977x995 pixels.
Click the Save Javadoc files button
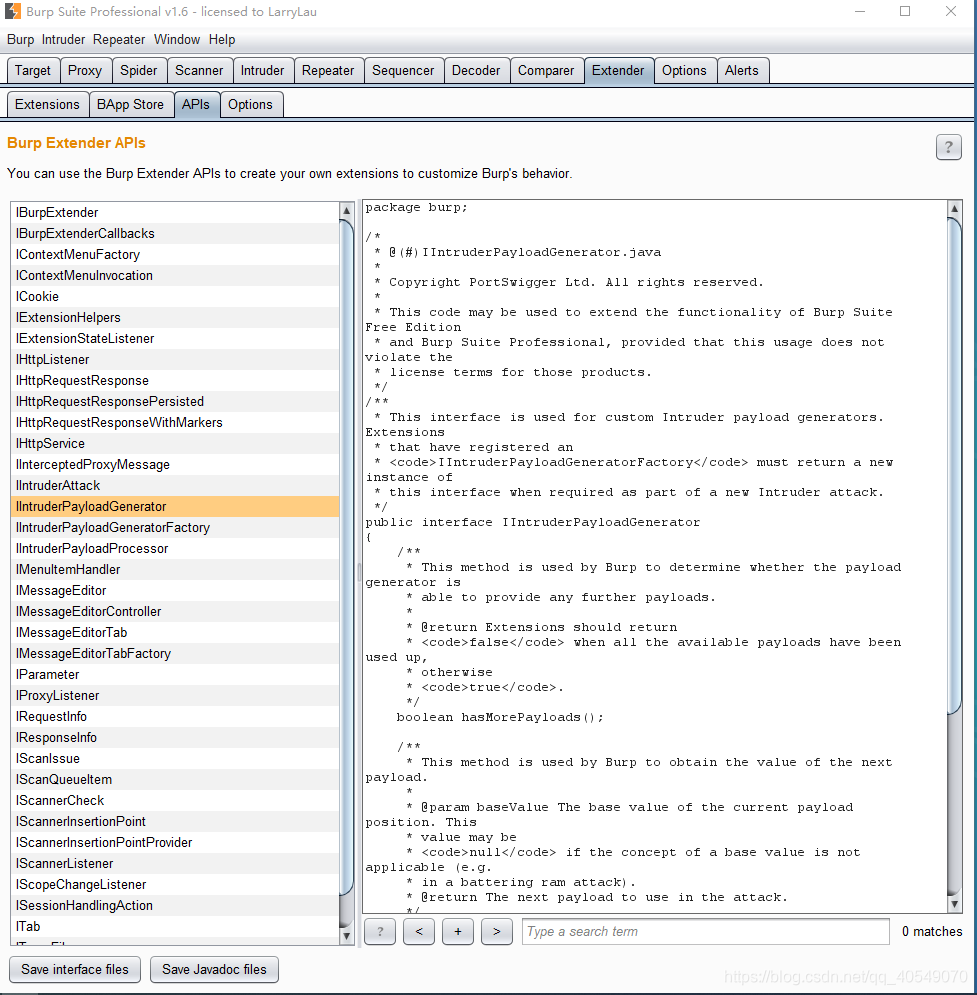pyautogui.click(x=214, y=970)
